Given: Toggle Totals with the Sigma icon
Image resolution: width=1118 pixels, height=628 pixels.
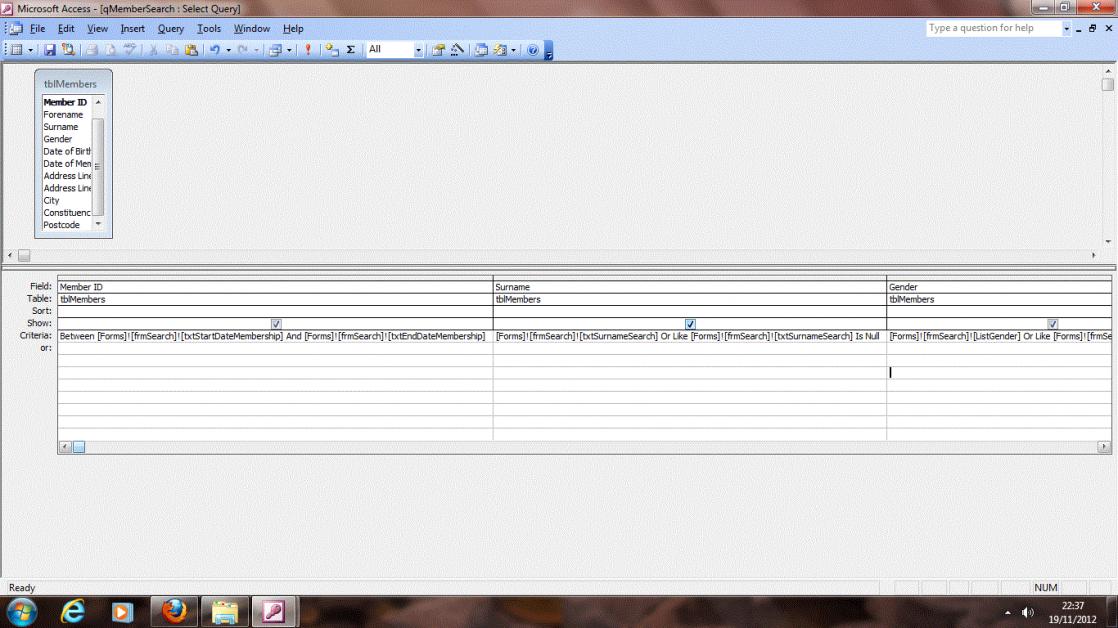Looking at the screenshot, I should 351,50.
